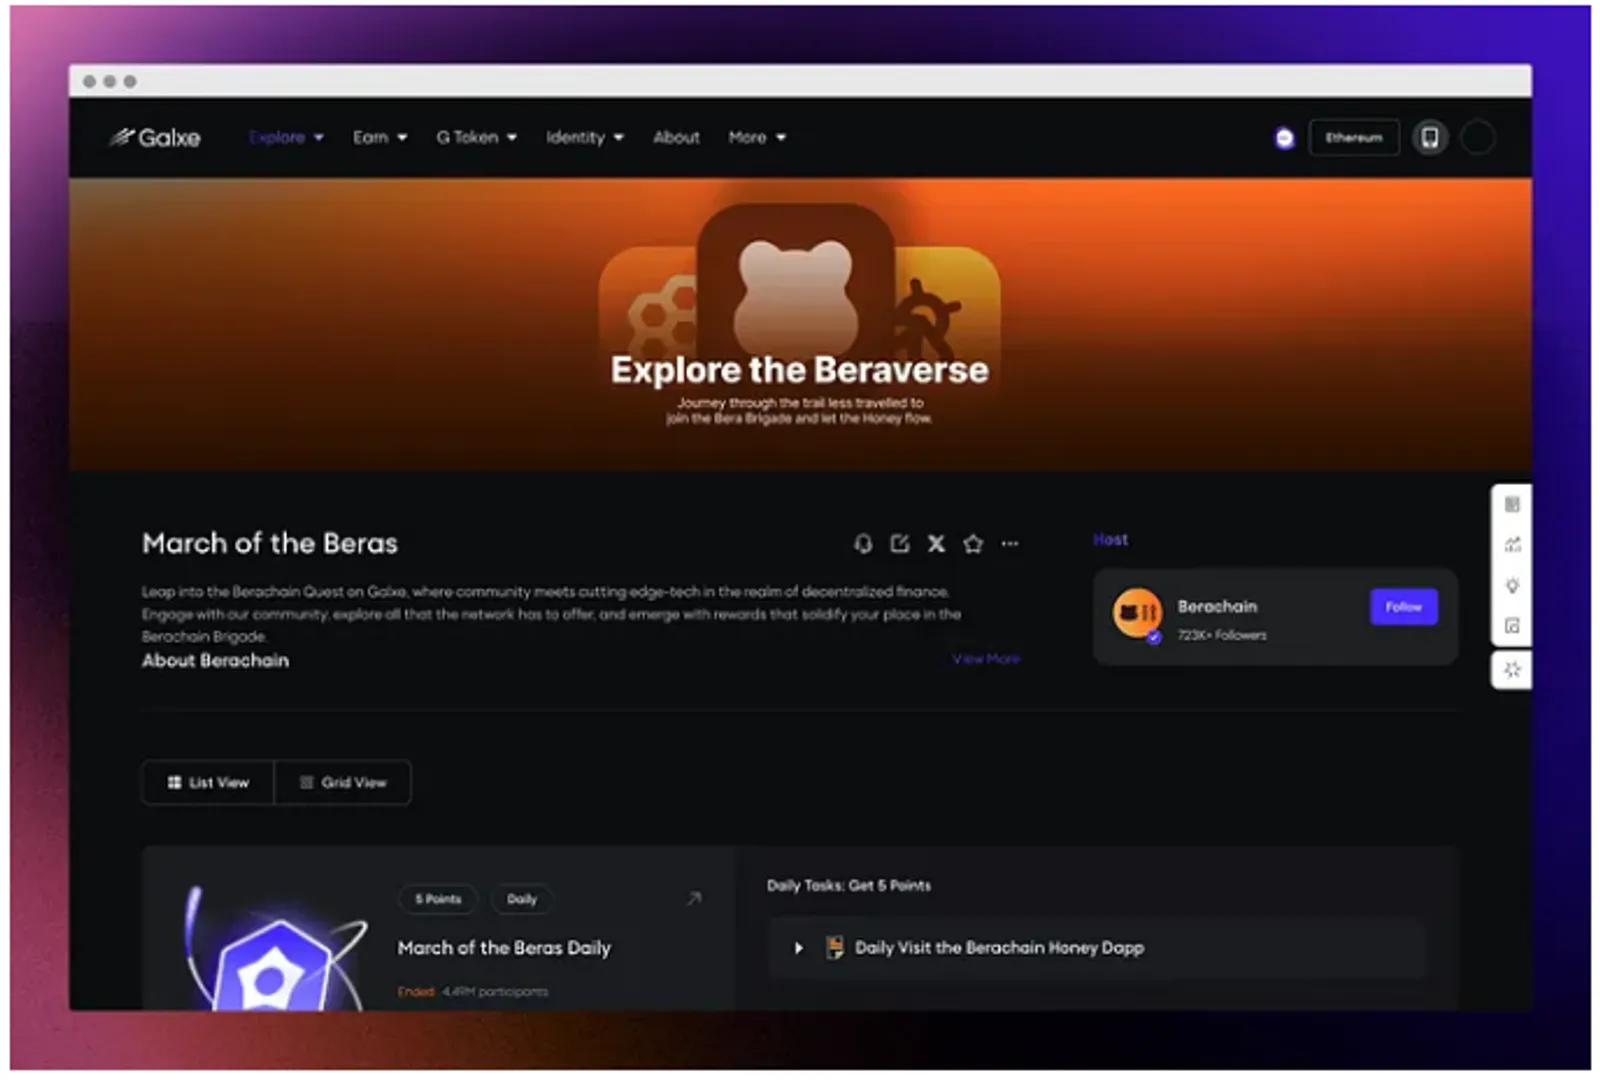Click the 5 Points tag
Image resolution: width=1600 pixels, height=1084 pixels.
438,899
